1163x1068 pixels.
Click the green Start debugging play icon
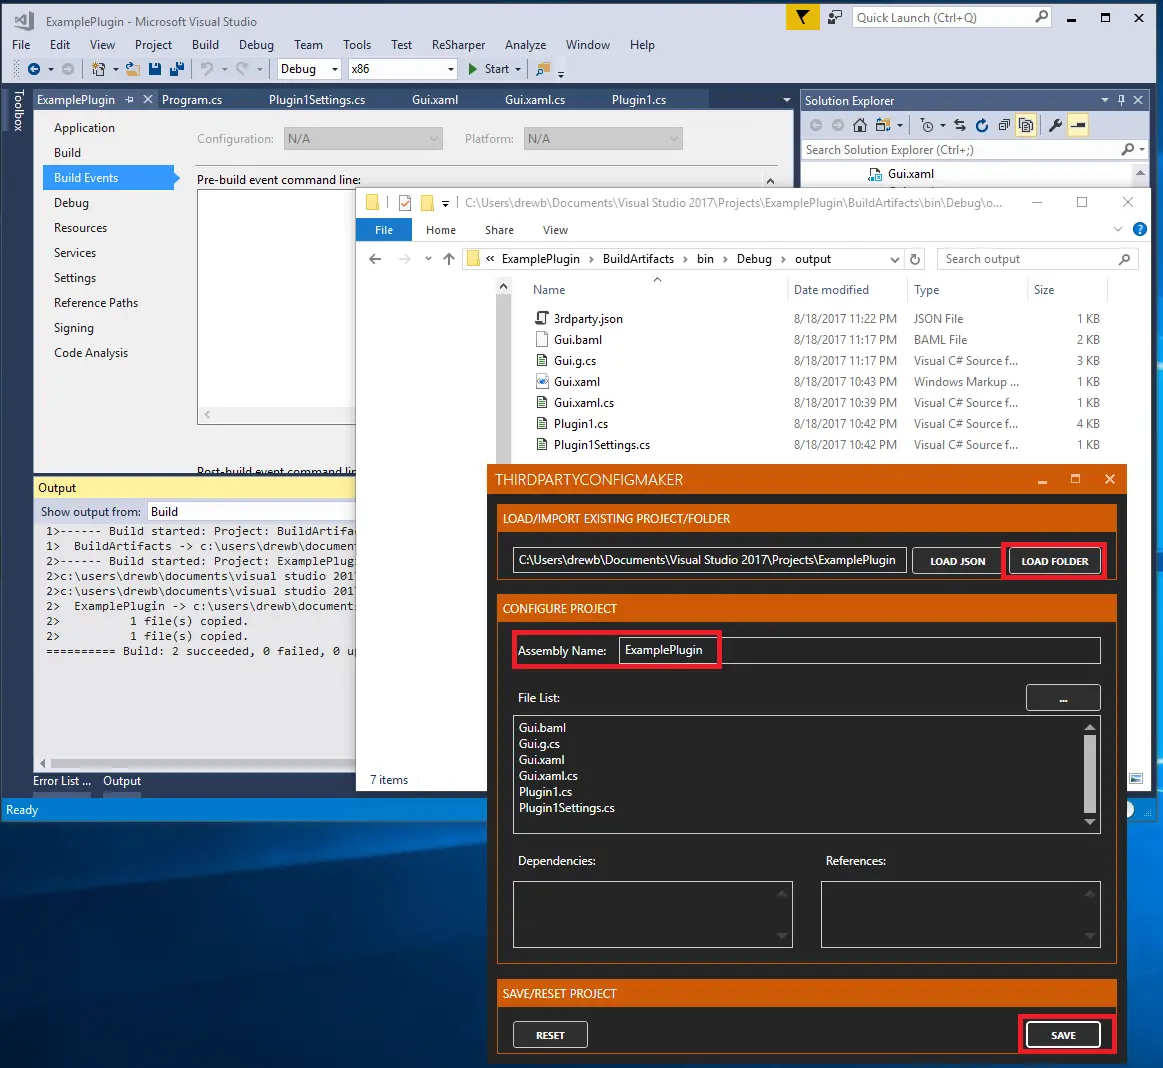coord(472,69)
